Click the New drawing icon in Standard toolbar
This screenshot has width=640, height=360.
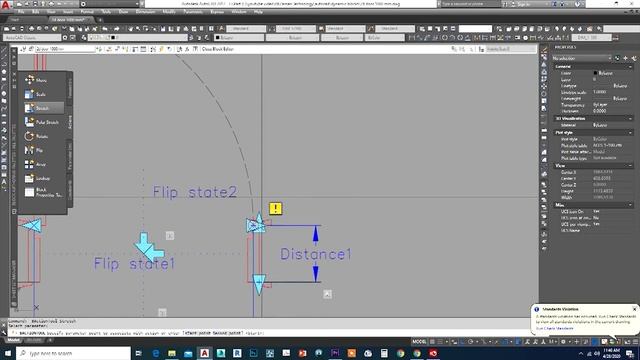[x=7, y=29]
